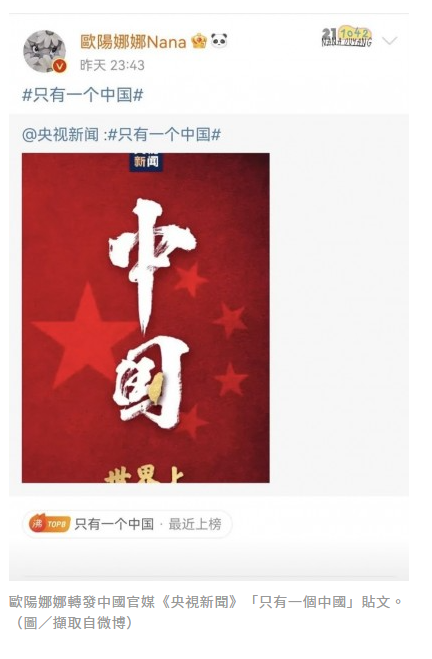Click the orange verified V badge

pyautogui.click(x=60, y=66)
